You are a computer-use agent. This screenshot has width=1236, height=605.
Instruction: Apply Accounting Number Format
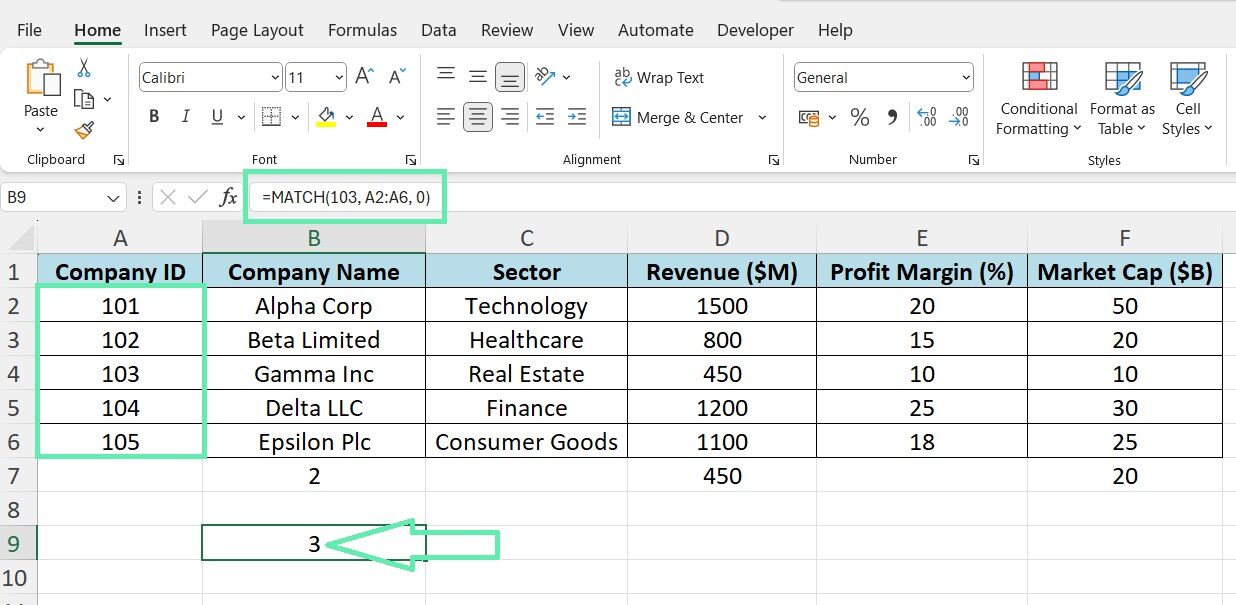pos(809,118)
